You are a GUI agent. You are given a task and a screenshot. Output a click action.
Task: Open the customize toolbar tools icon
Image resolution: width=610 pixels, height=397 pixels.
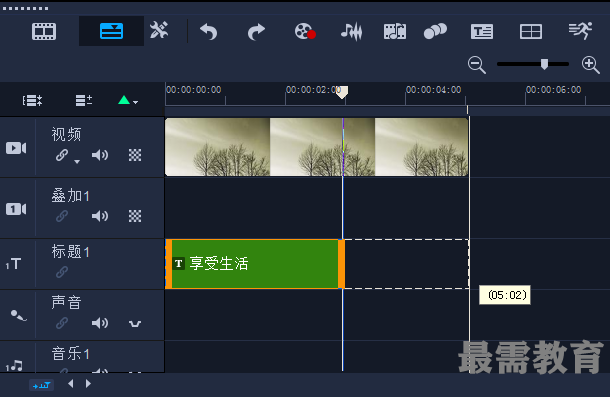[x=159, y=30]
